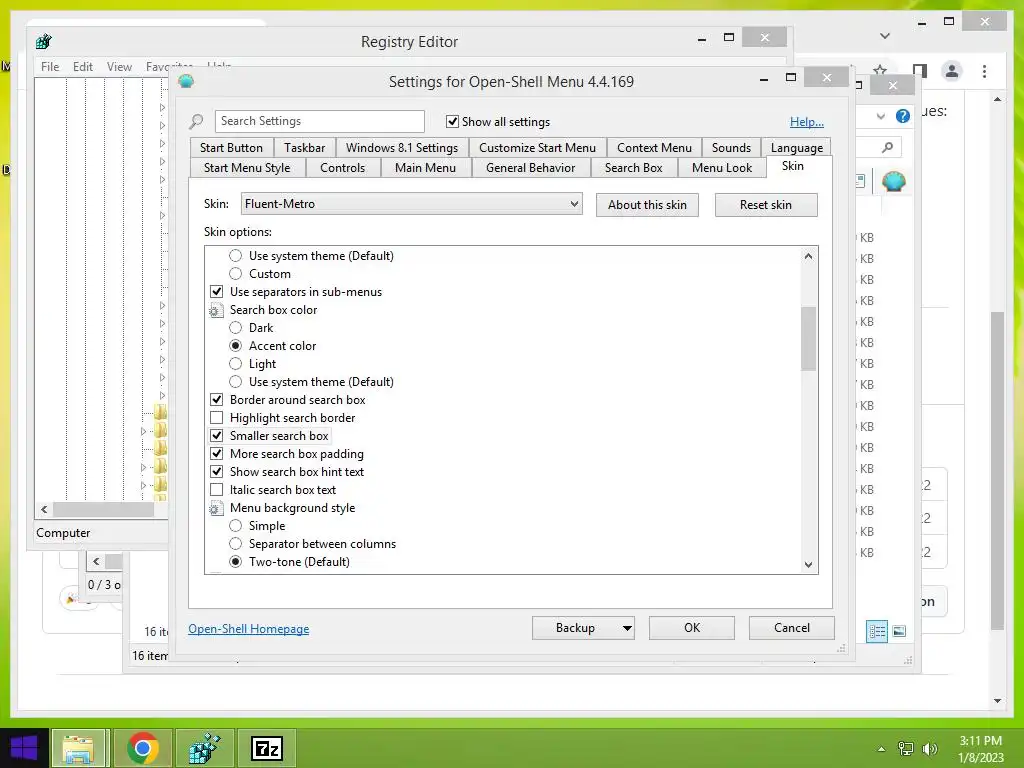Click the Open-Shell shell icon in the background window
Viewport: 1024px width, 768px height.
(x=893, y=181)
